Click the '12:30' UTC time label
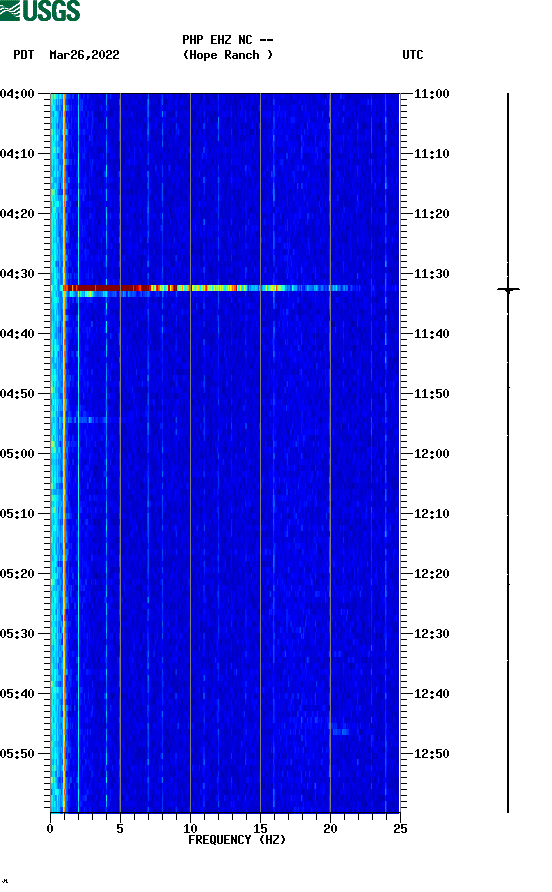552x892 pixels. click(x=432, y=634)
